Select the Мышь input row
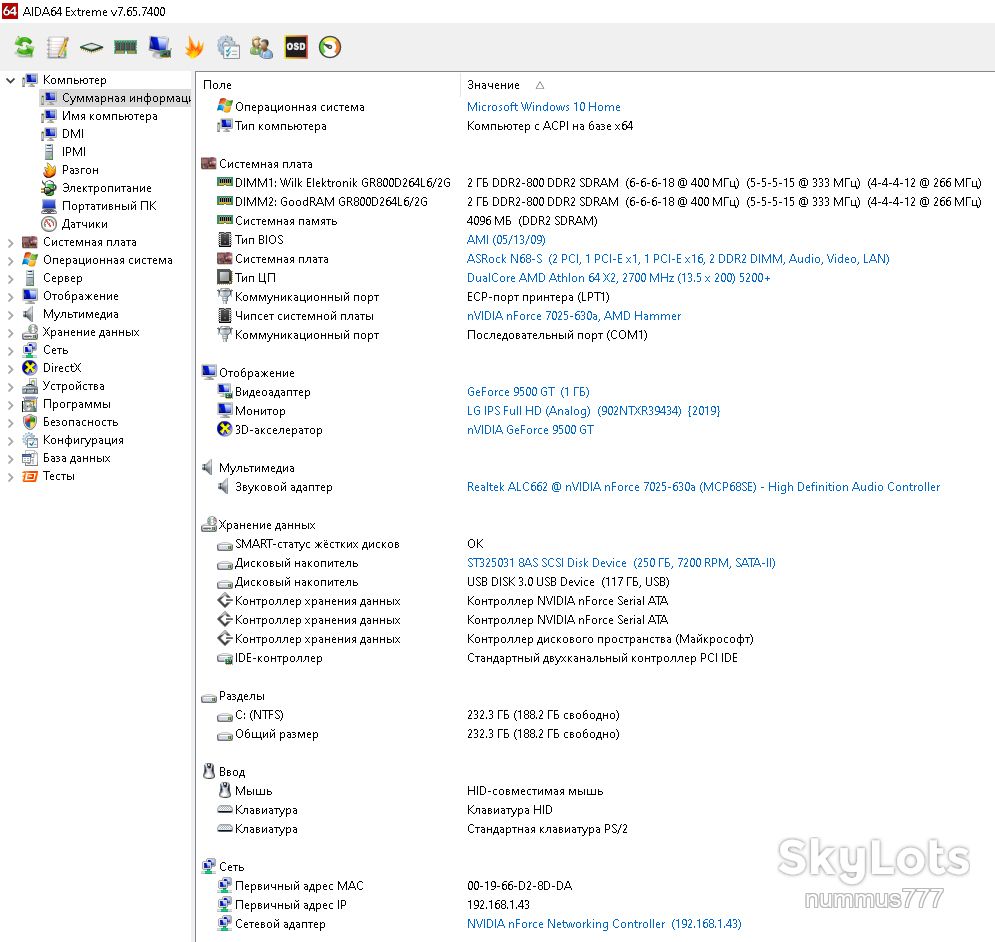The height and width of the screenshot is (942, 995). click(x=595, y=792)
